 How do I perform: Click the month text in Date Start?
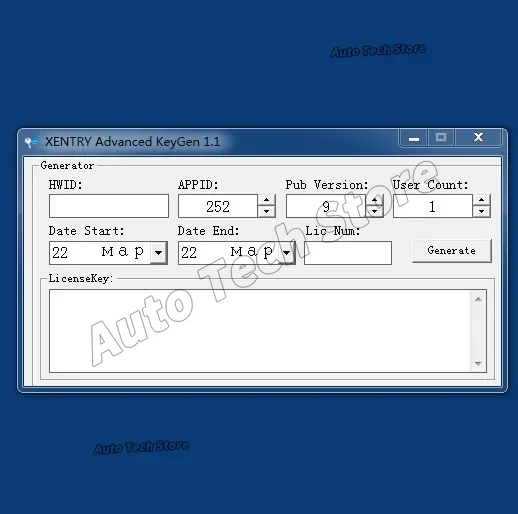click(x=123, y=252)
